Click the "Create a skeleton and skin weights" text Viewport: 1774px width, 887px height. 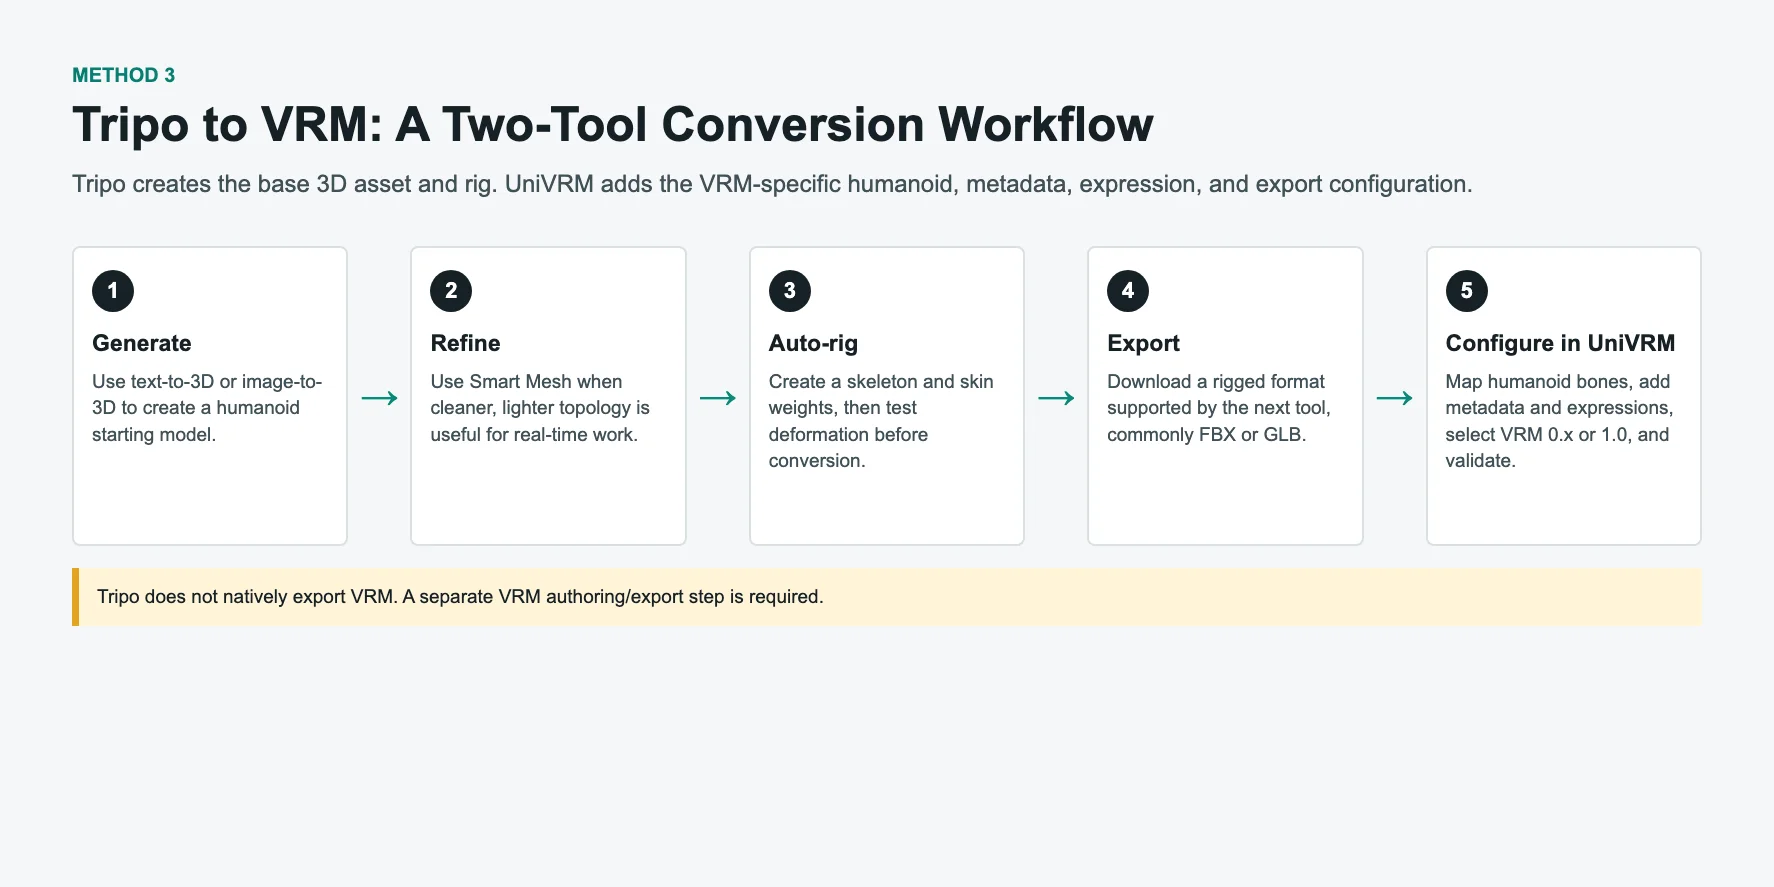pyautogui.click(x=881, y=421)
